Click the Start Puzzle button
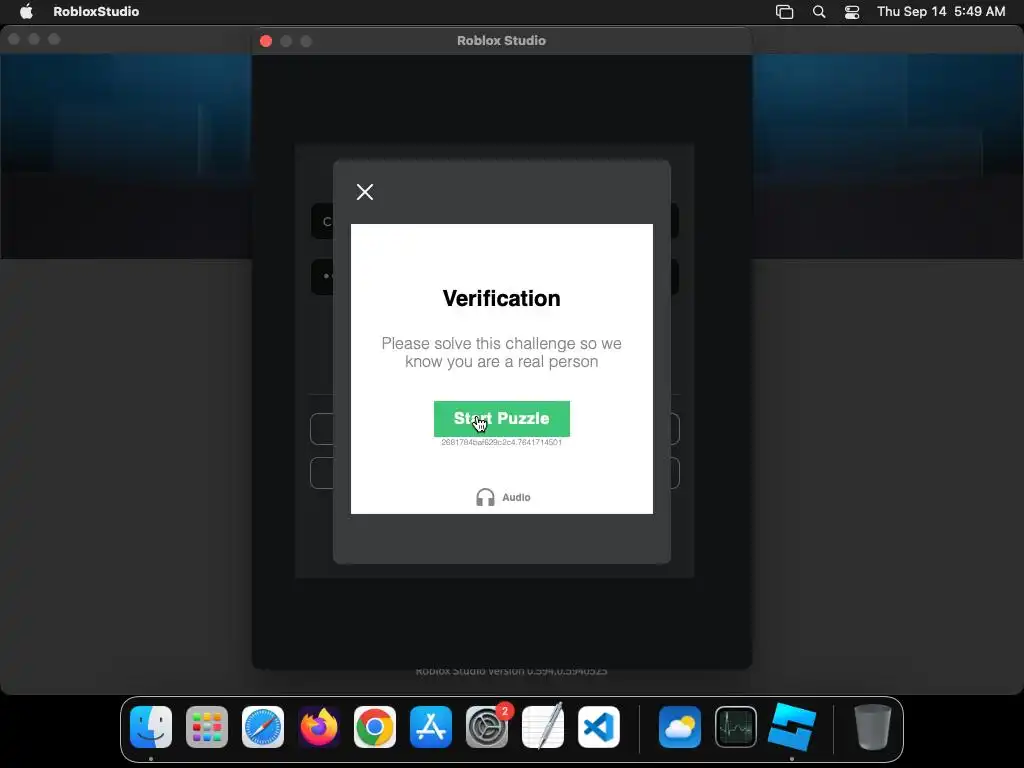The height and width of the screenshot is (768, 1024). pos(502,419)
